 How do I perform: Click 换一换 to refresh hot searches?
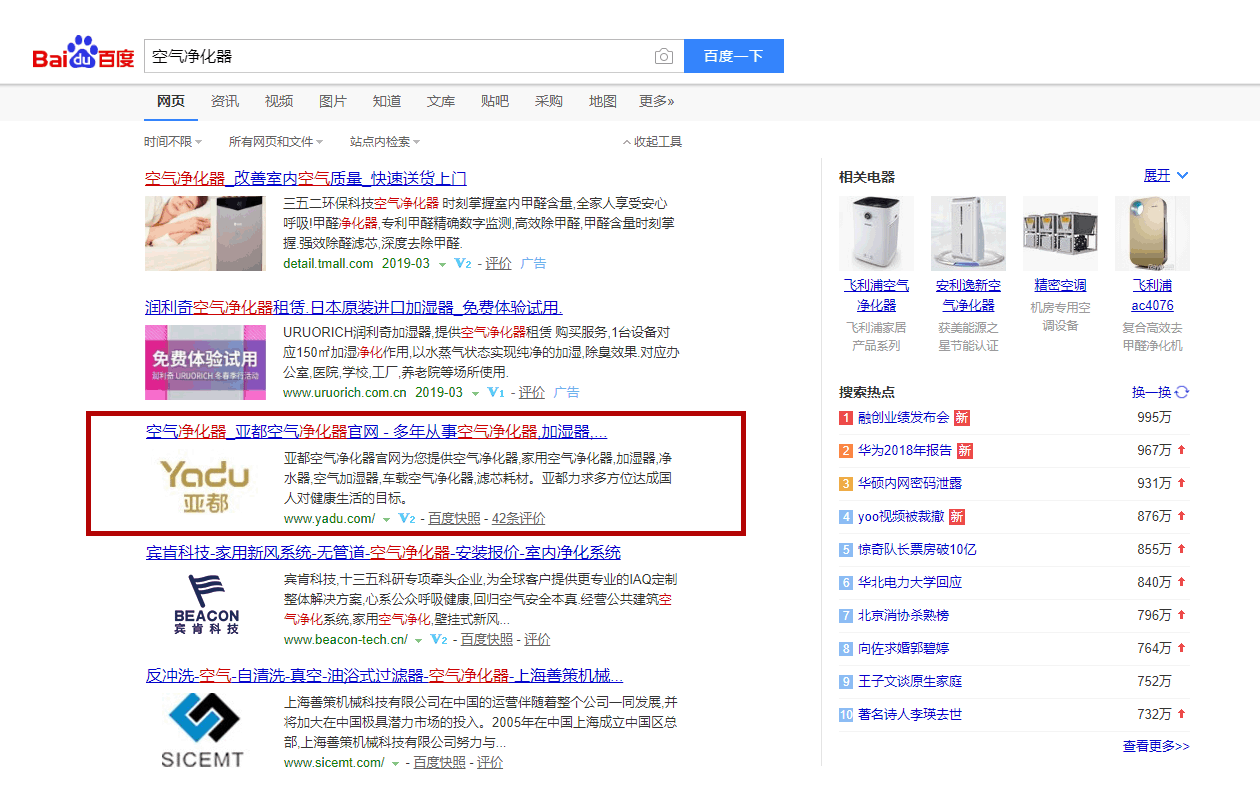pos(1151,392)
